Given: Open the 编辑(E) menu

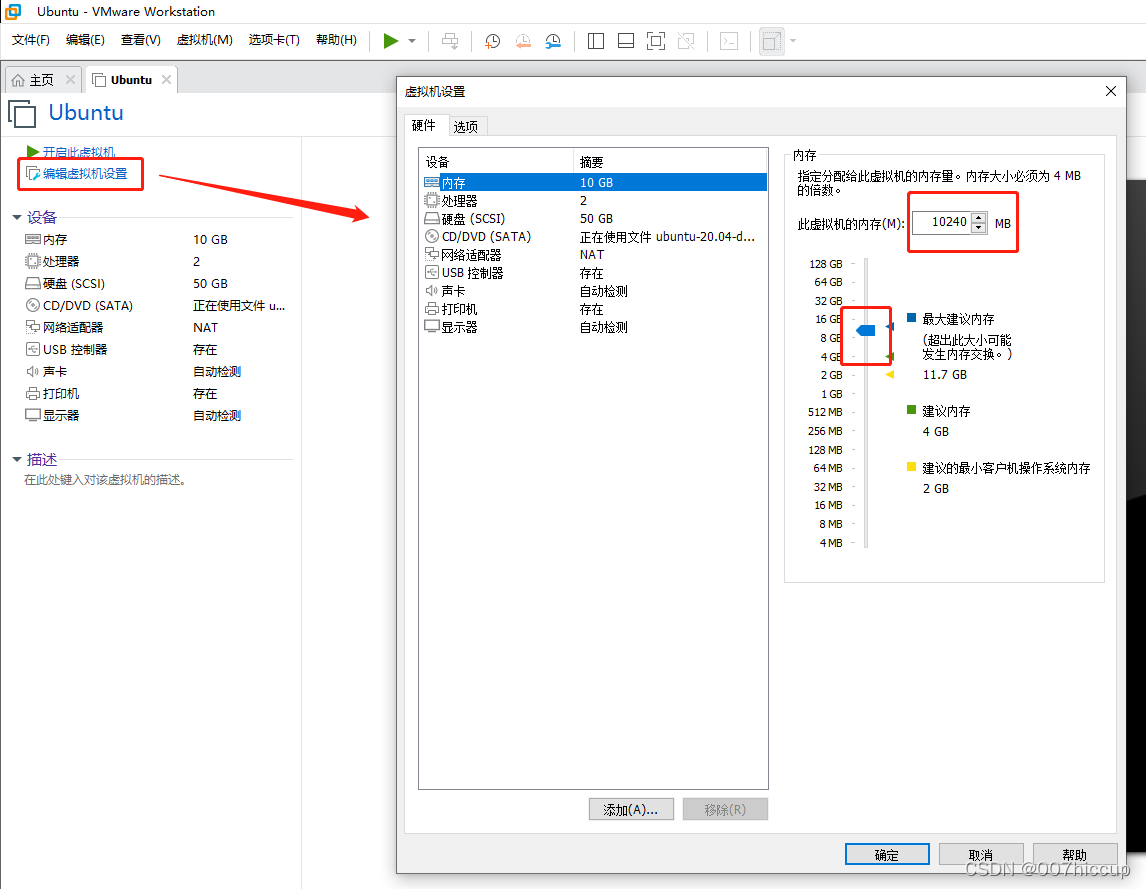Looking at the screenshot, I should (x=85, y=39).
